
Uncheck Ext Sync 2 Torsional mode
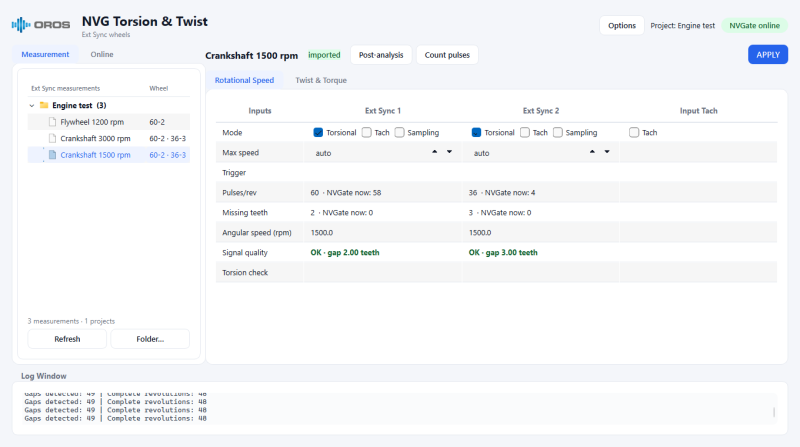point(476,132)
